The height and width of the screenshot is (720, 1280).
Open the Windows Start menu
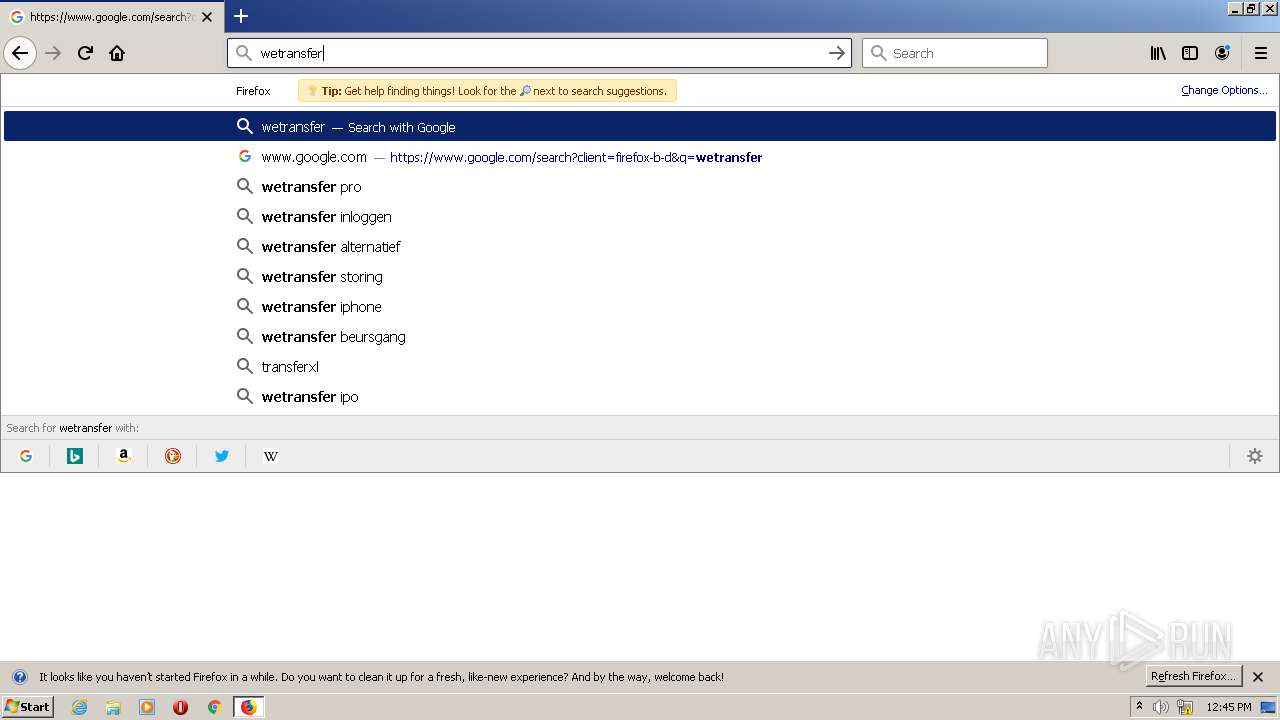[27, 706]
